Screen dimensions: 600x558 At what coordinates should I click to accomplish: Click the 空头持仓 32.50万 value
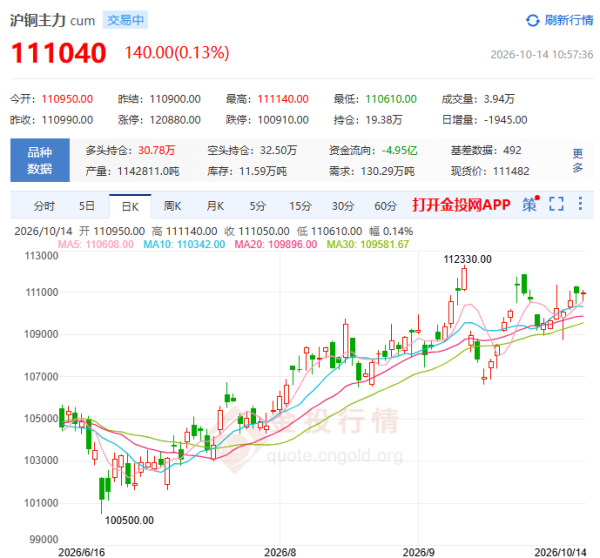pos(278,150)
